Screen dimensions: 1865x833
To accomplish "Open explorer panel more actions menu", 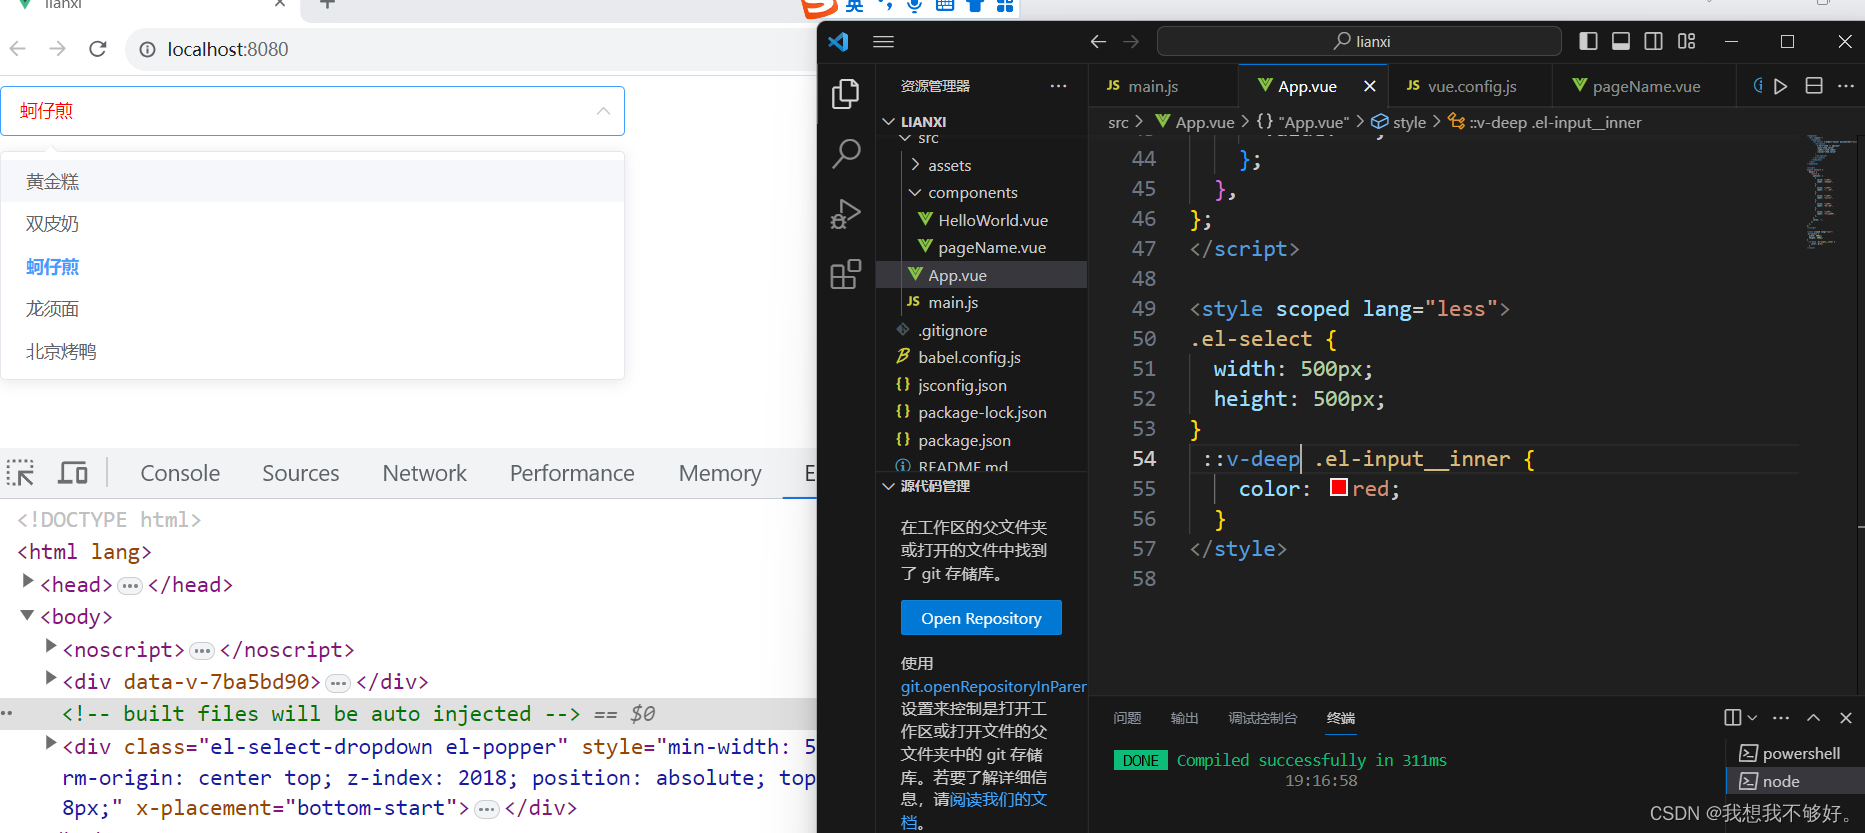I will click(x=1058, y=86).
